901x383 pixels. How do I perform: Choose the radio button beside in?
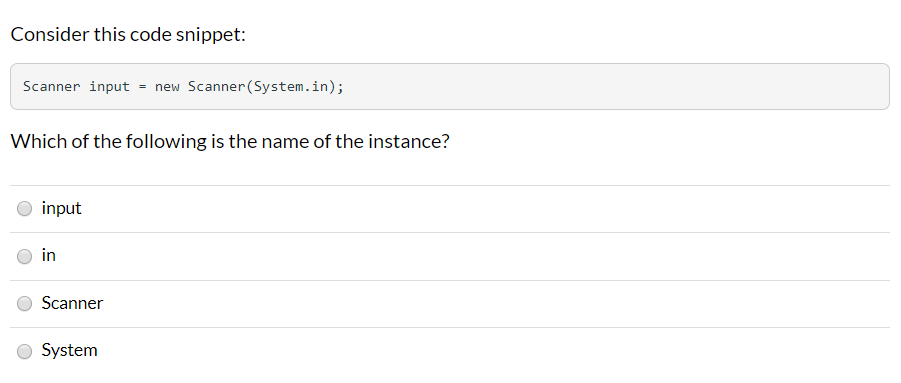pyautogui.click(x=24, y=257)
